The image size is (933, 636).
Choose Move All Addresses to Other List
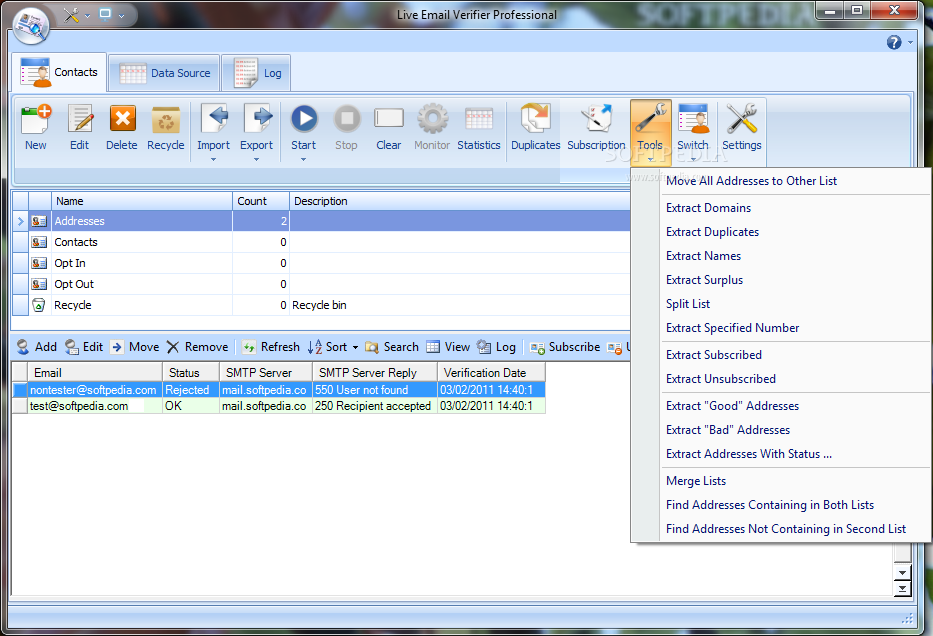pyautogui.click(x=751, y=181)
